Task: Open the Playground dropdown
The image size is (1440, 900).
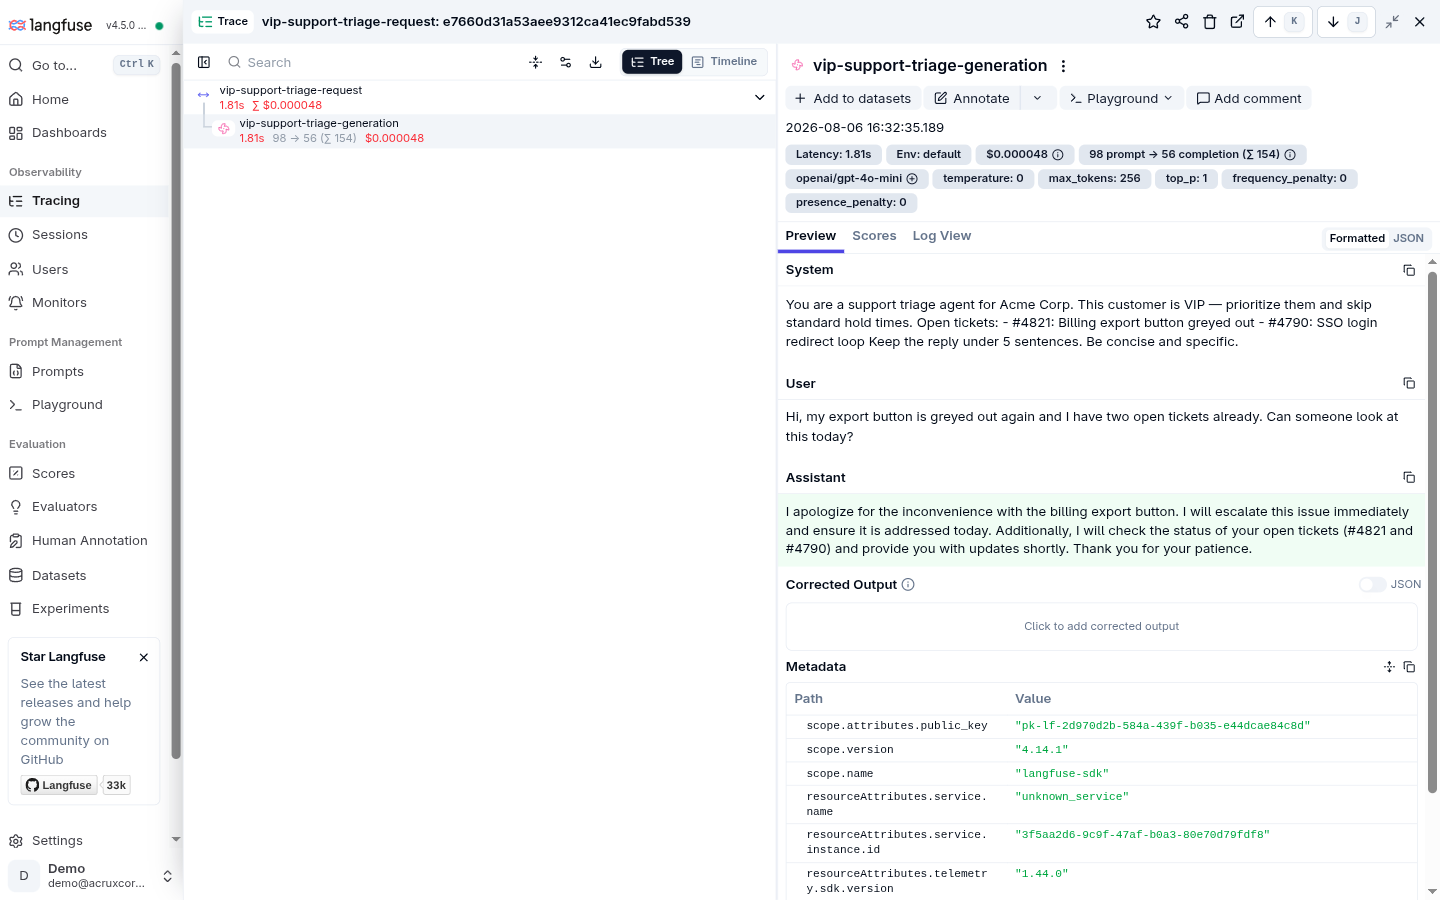Action: tap(1120, 98)
